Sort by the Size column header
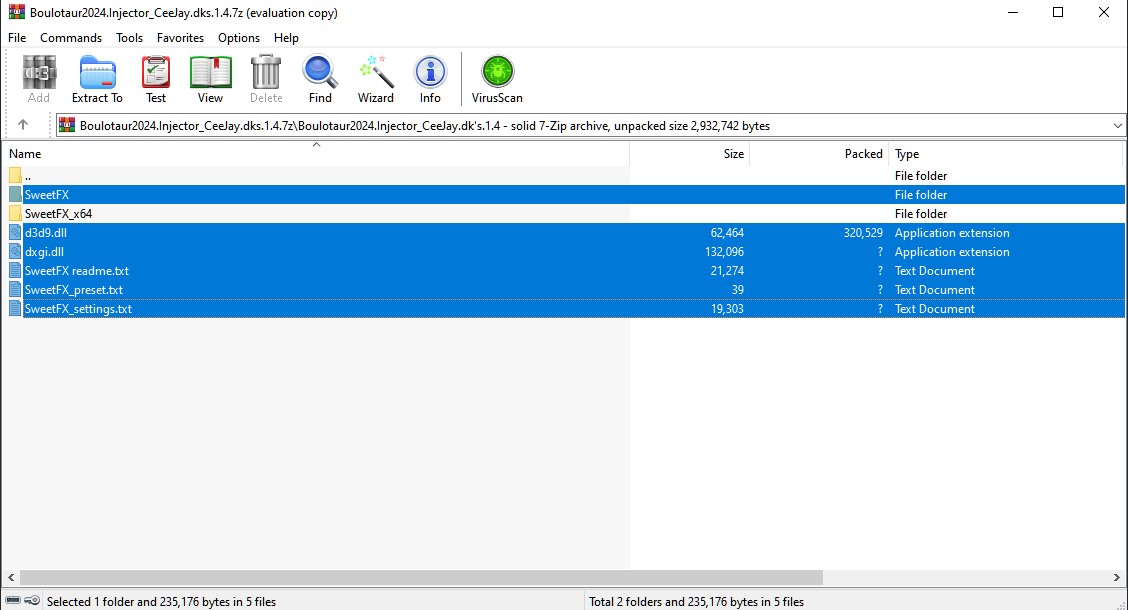Viewport: 1128px width, 610px height. click(690, 153)
